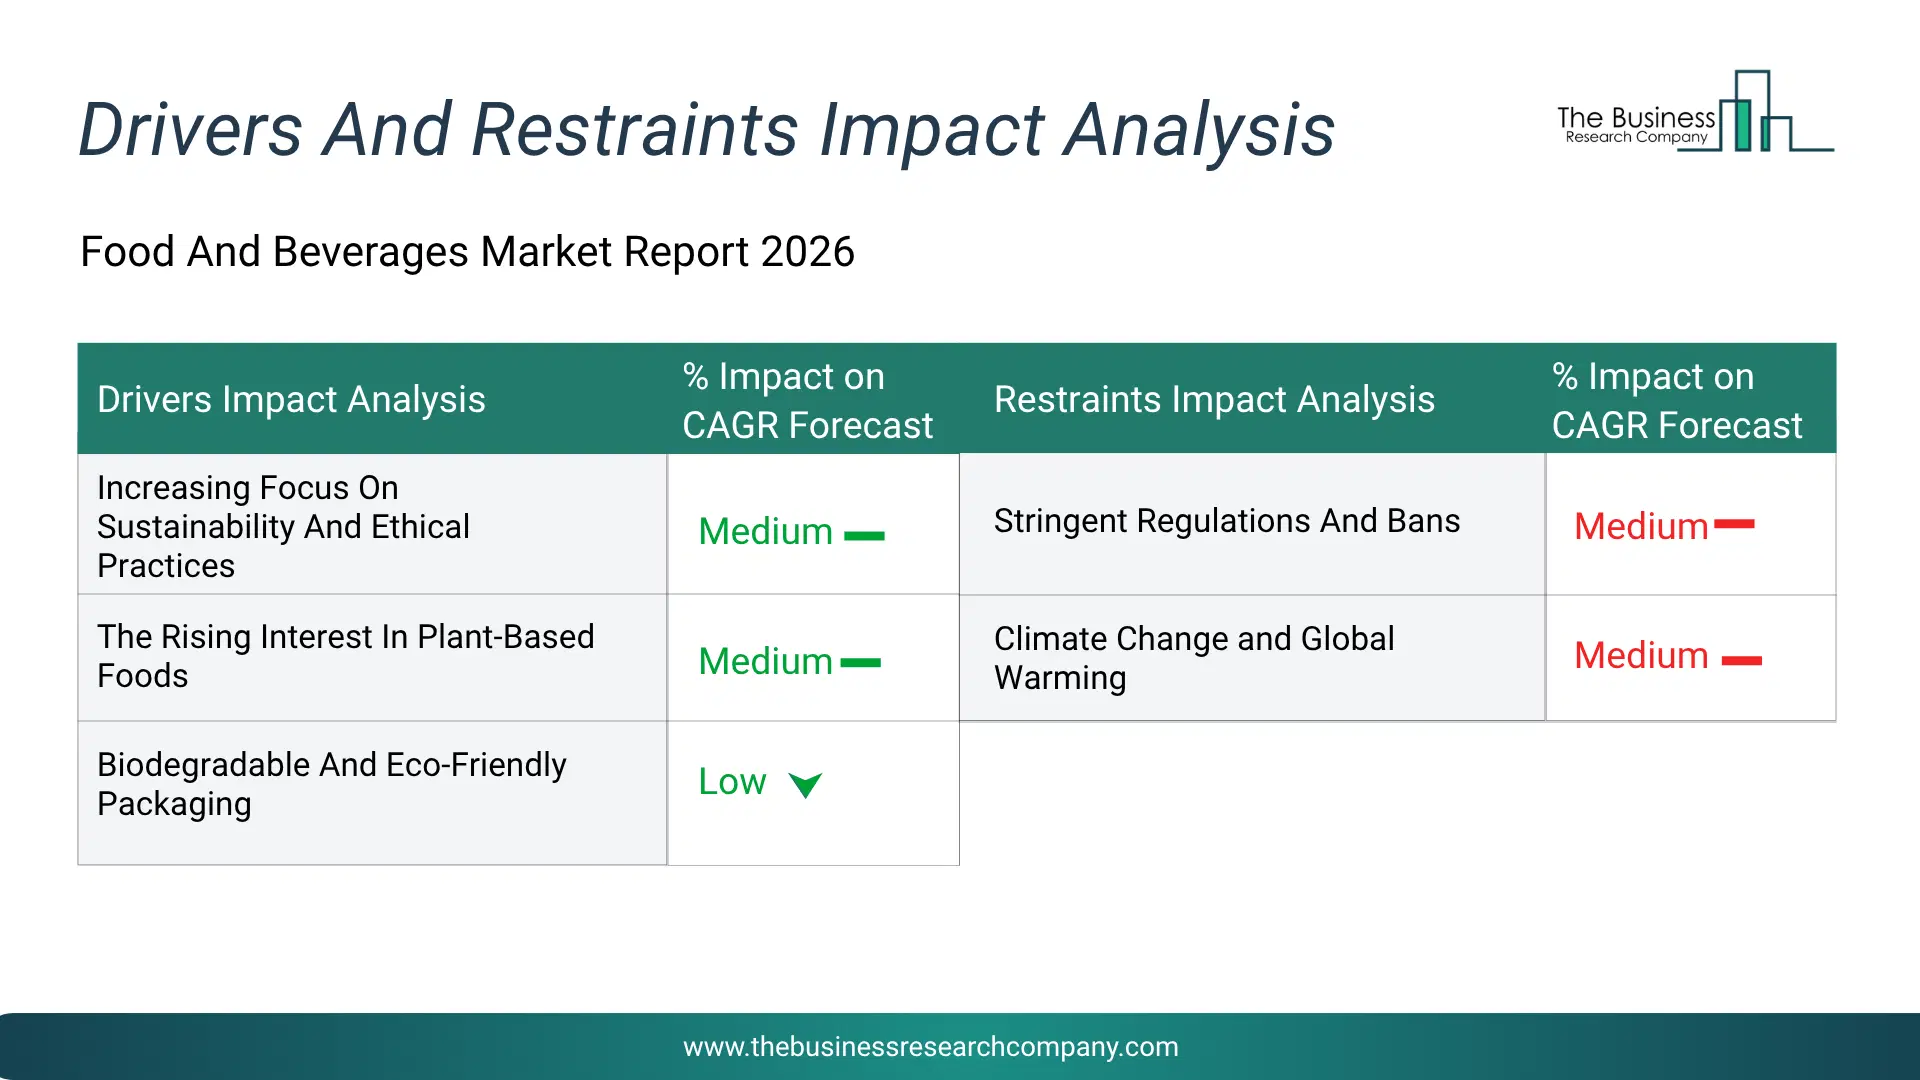1920x1080 pixels.
Task: Click green dash icon for Sustainability row
Action: point(864,536)
